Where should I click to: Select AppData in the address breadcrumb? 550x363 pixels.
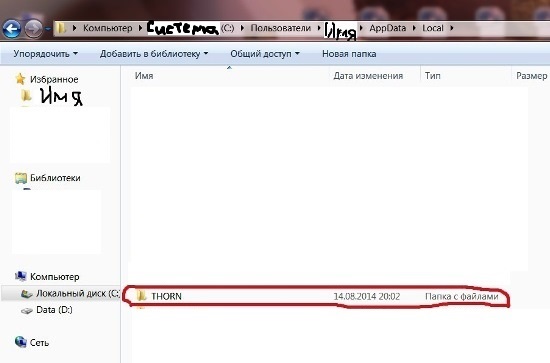(388, 28)
